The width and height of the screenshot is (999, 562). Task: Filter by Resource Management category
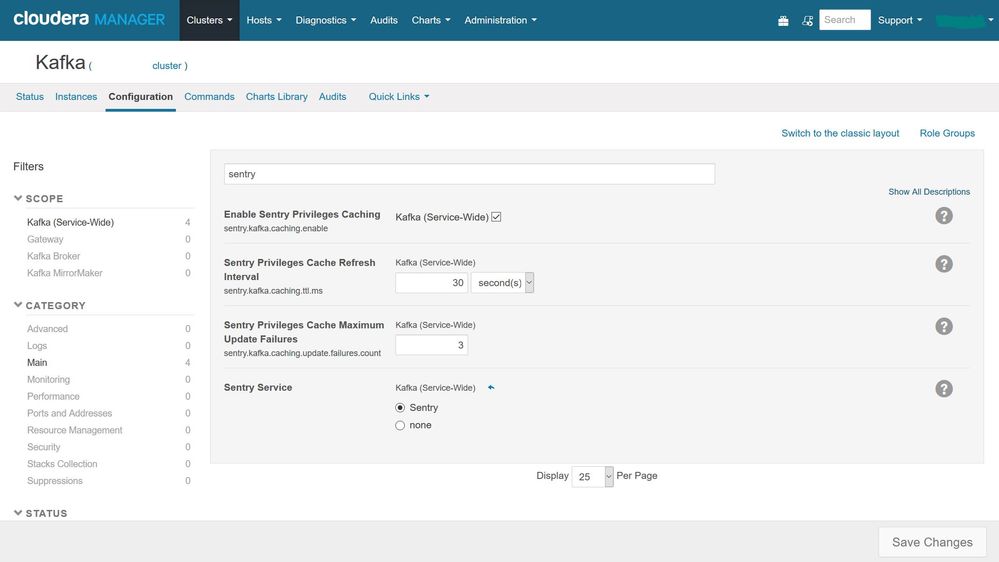[x=75, y=430]
